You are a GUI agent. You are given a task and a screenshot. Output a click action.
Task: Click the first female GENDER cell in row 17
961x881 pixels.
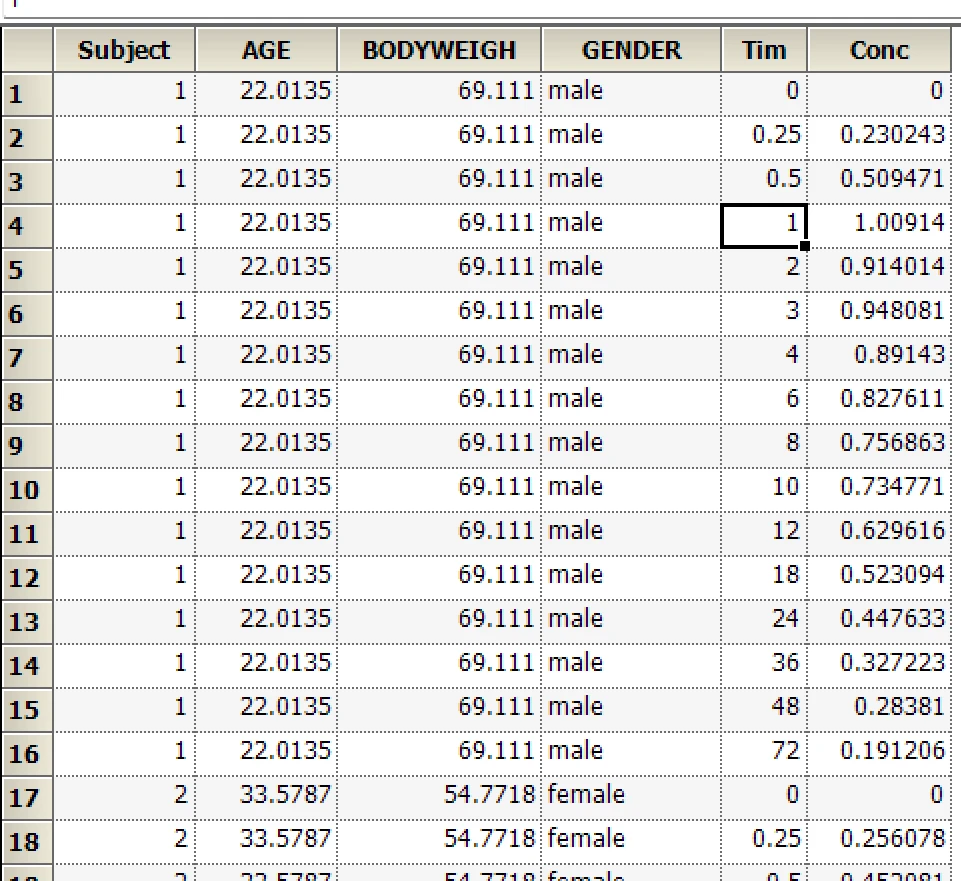tap(631, 795)
